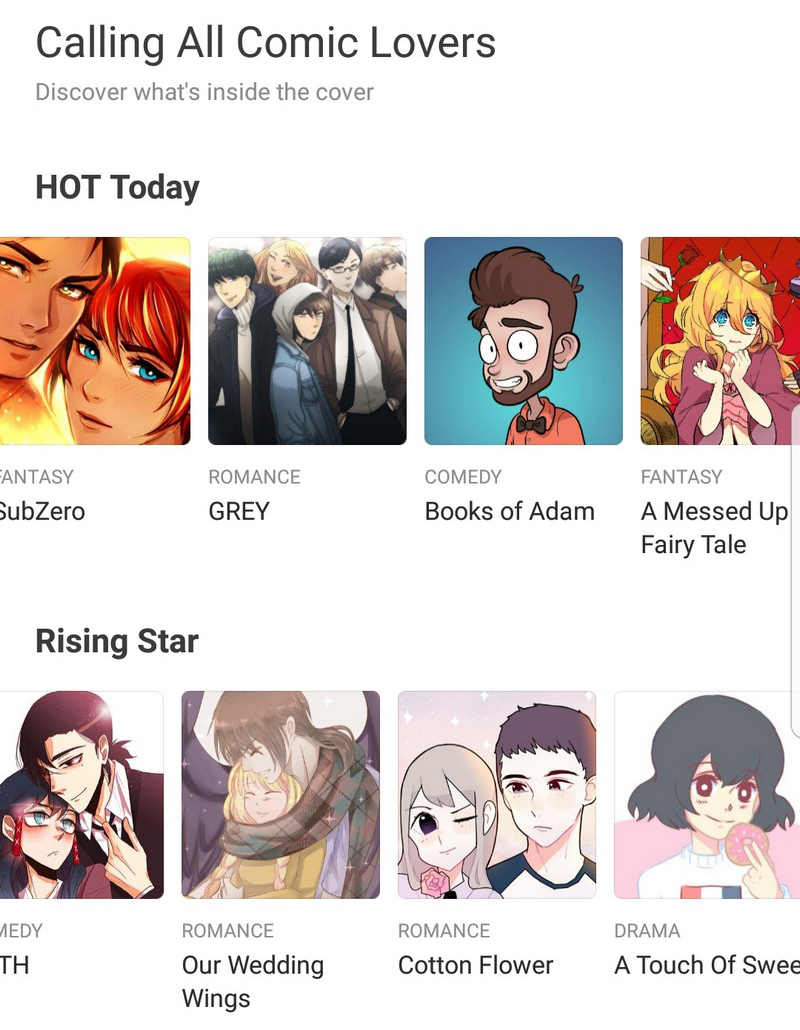Tap the Cotton Flower title text
This screenshot has height=1030, width=800.
pyautogui.click(x=476, y=965)
